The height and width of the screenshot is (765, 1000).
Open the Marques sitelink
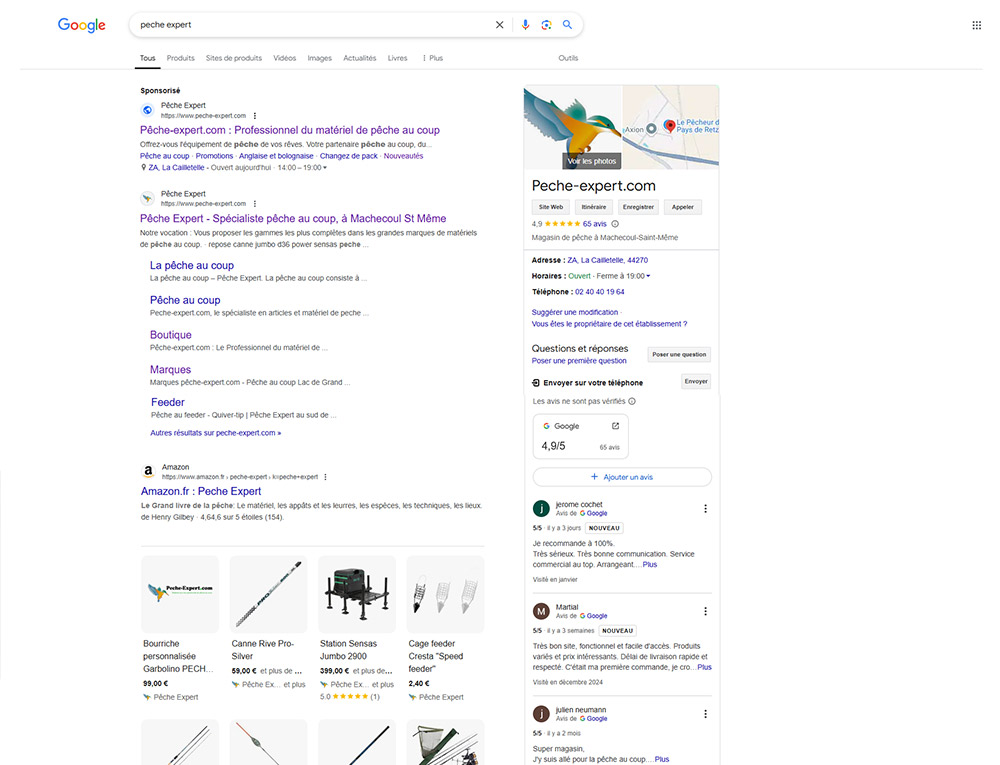tap(170, 370)
